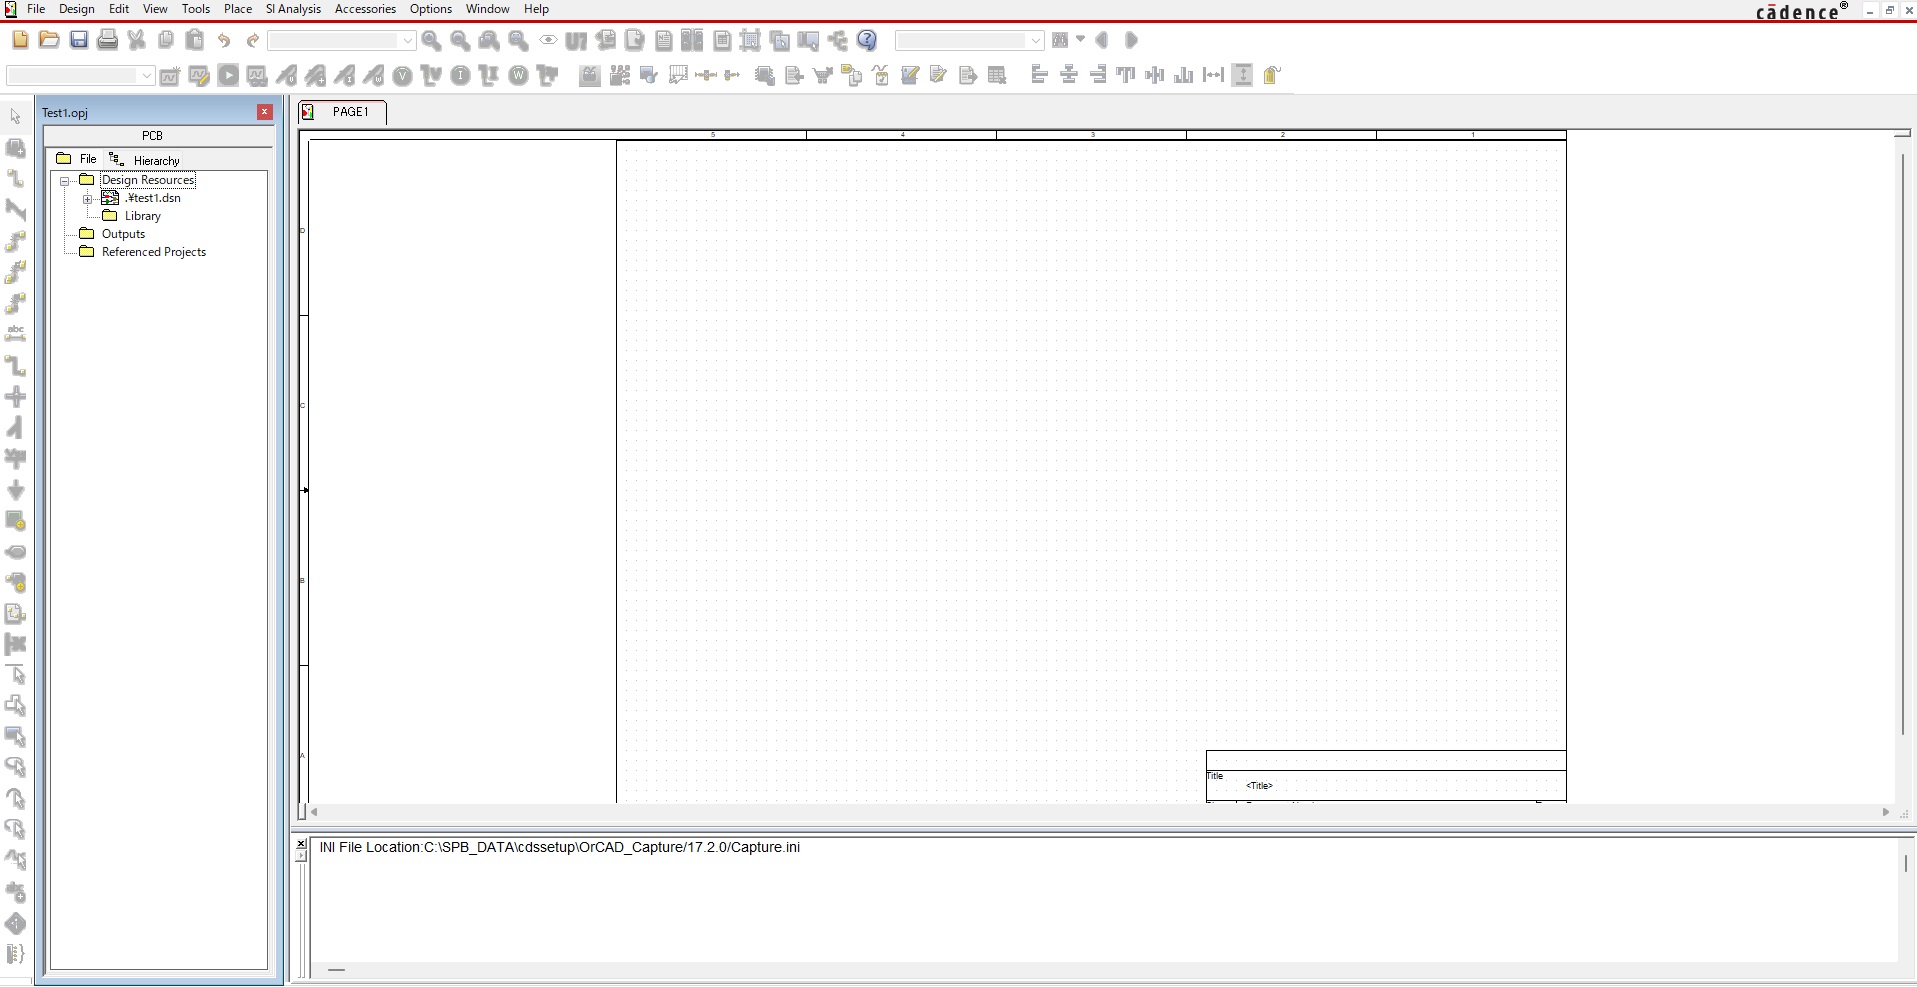Image resolution: width=1917 pixels, height=987 pixels.
Task: Expand the test1.dsn tree node
Action: (88, 199)
